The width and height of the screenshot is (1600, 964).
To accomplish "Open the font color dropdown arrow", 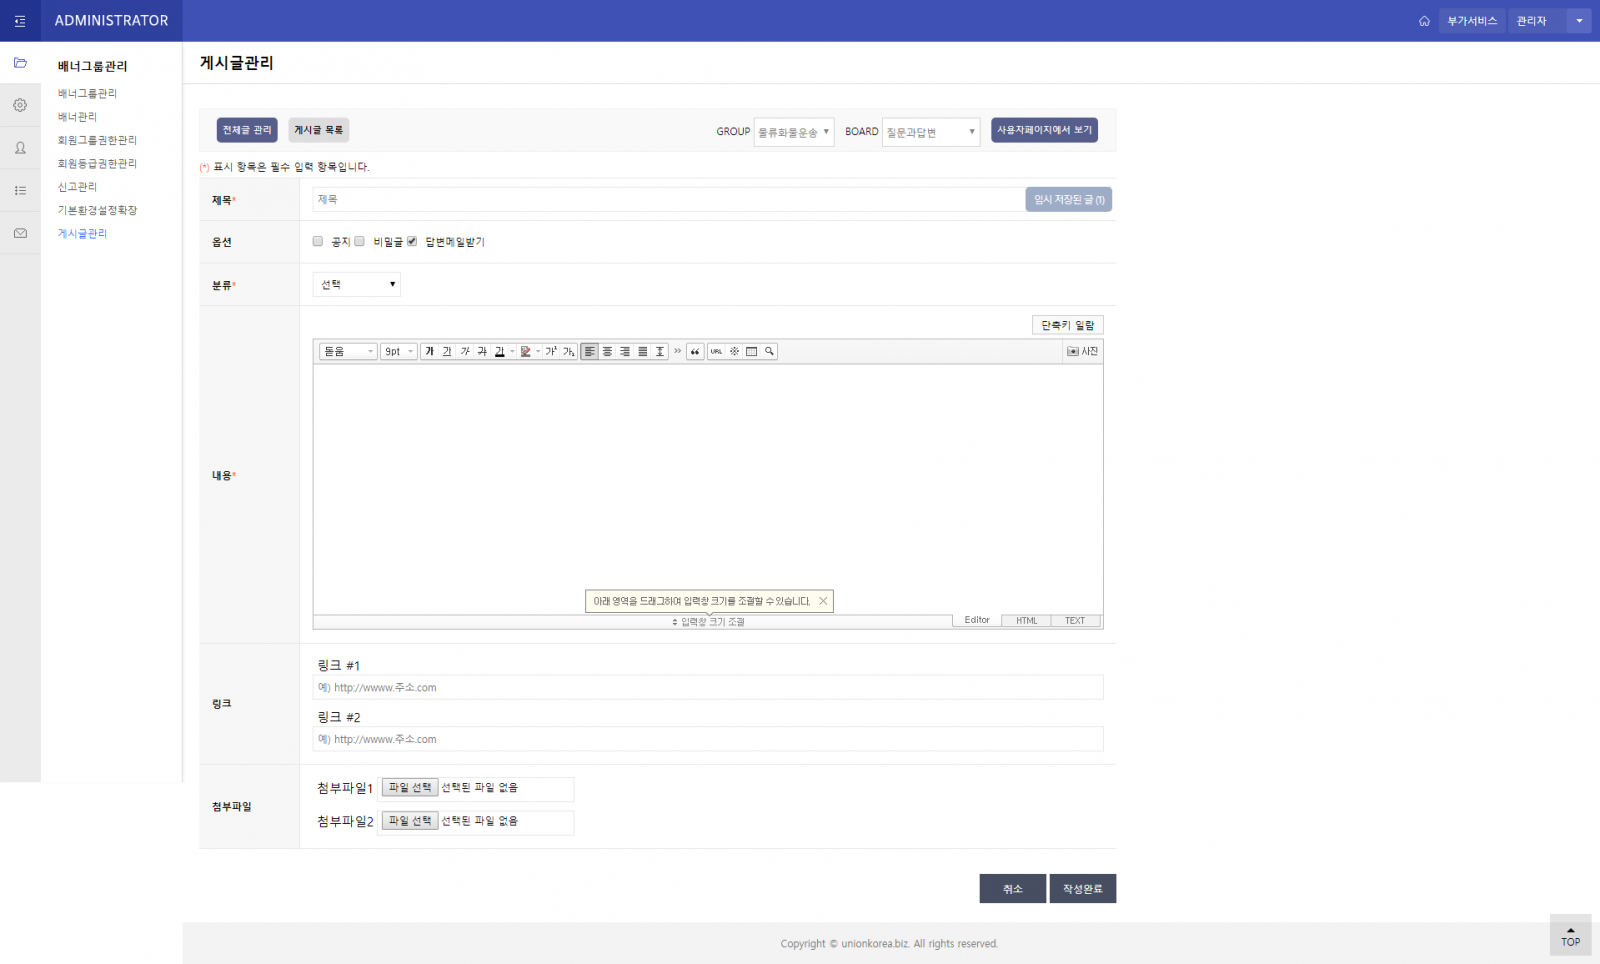I will pyautogui.click(x=512, y=351).
